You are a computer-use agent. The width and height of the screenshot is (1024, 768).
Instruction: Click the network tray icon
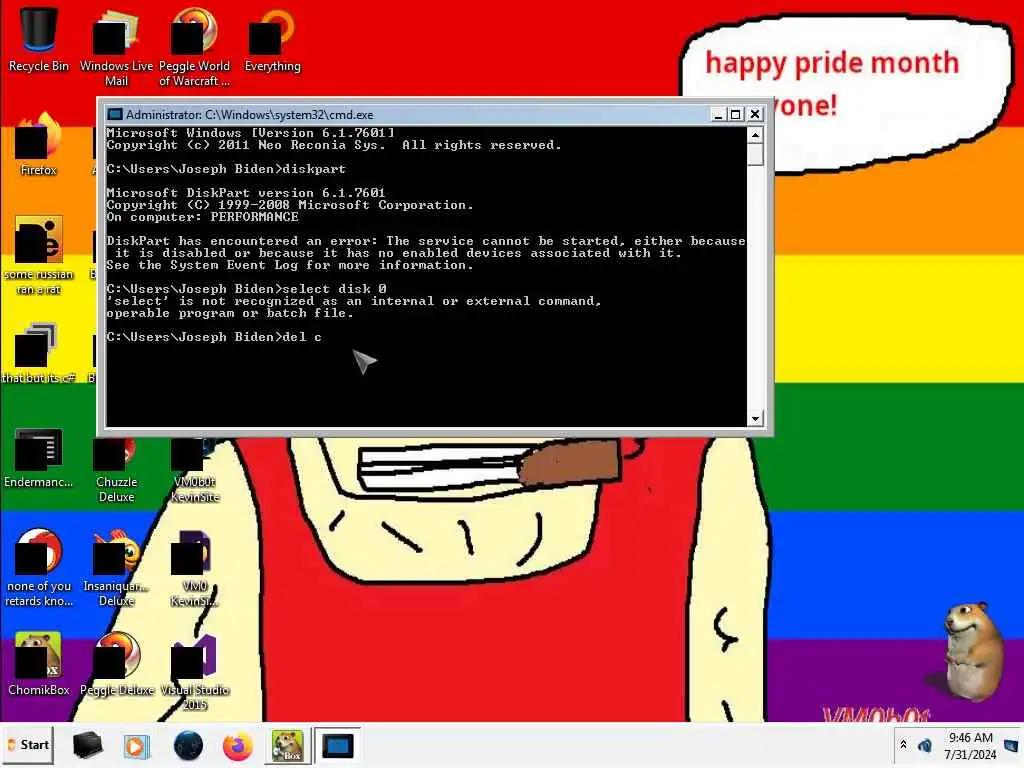pos(925,745)
